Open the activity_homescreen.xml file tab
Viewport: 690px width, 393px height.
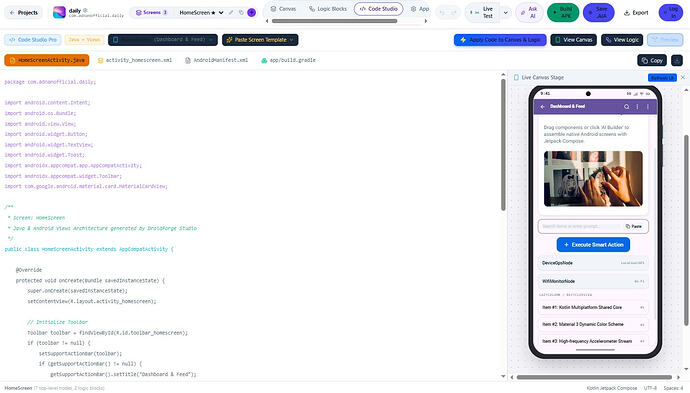(x=135, y=60)
